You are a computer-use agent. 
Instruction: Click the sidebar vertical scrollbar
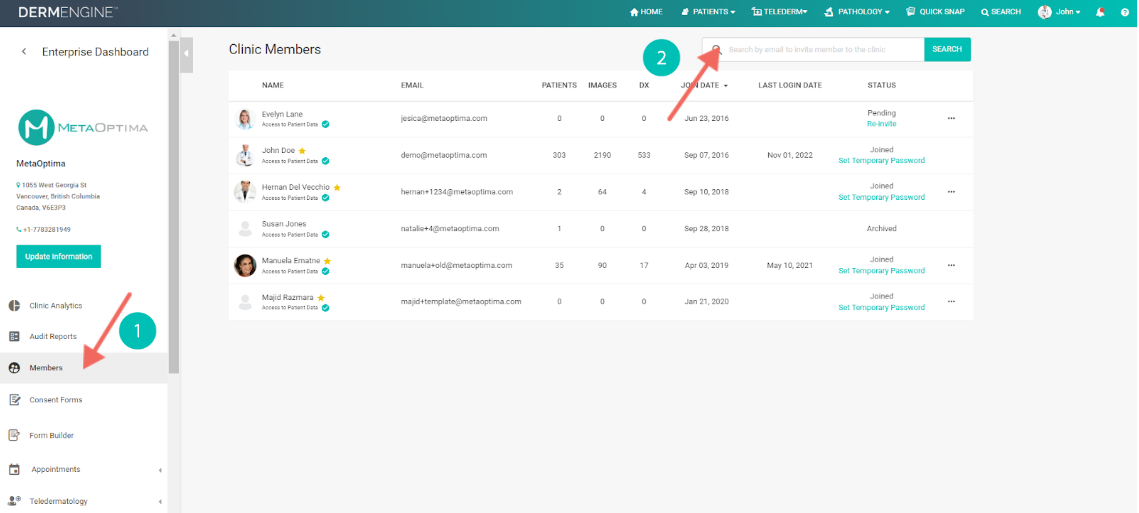tap(174, 207)
